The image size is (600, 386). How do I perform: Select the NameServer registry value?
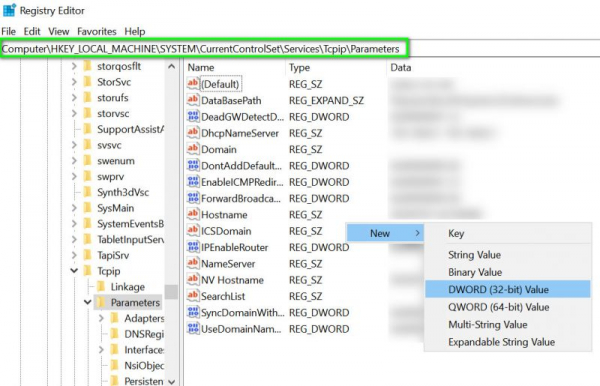228,264
